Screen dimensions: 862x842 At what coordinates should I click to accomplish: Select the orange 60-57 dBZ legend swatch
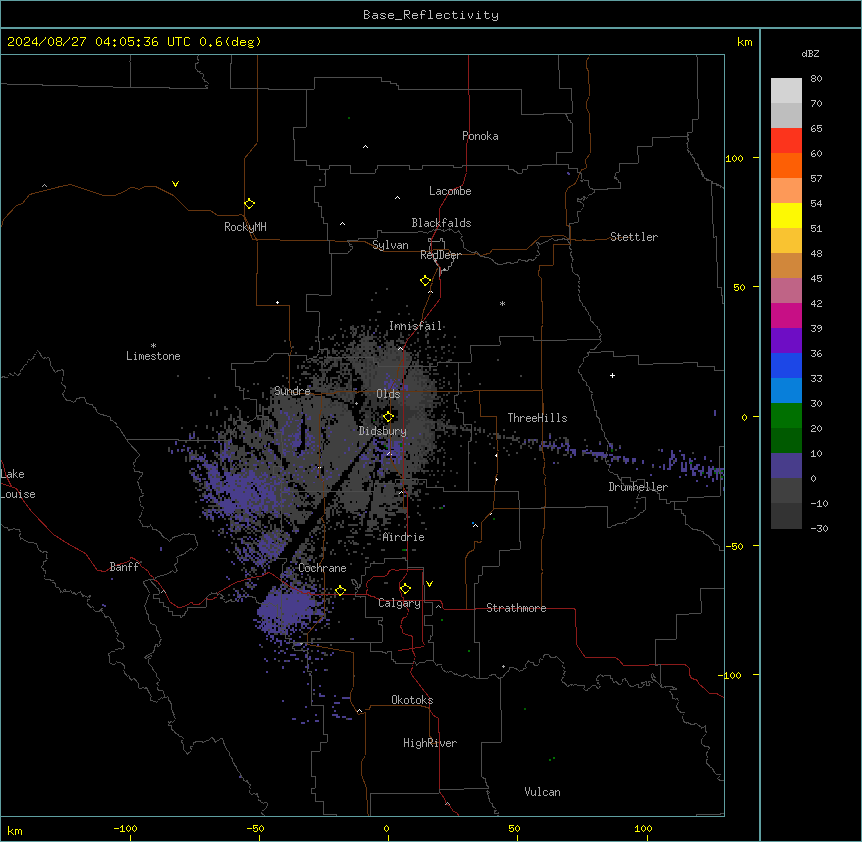pos(786,165)
